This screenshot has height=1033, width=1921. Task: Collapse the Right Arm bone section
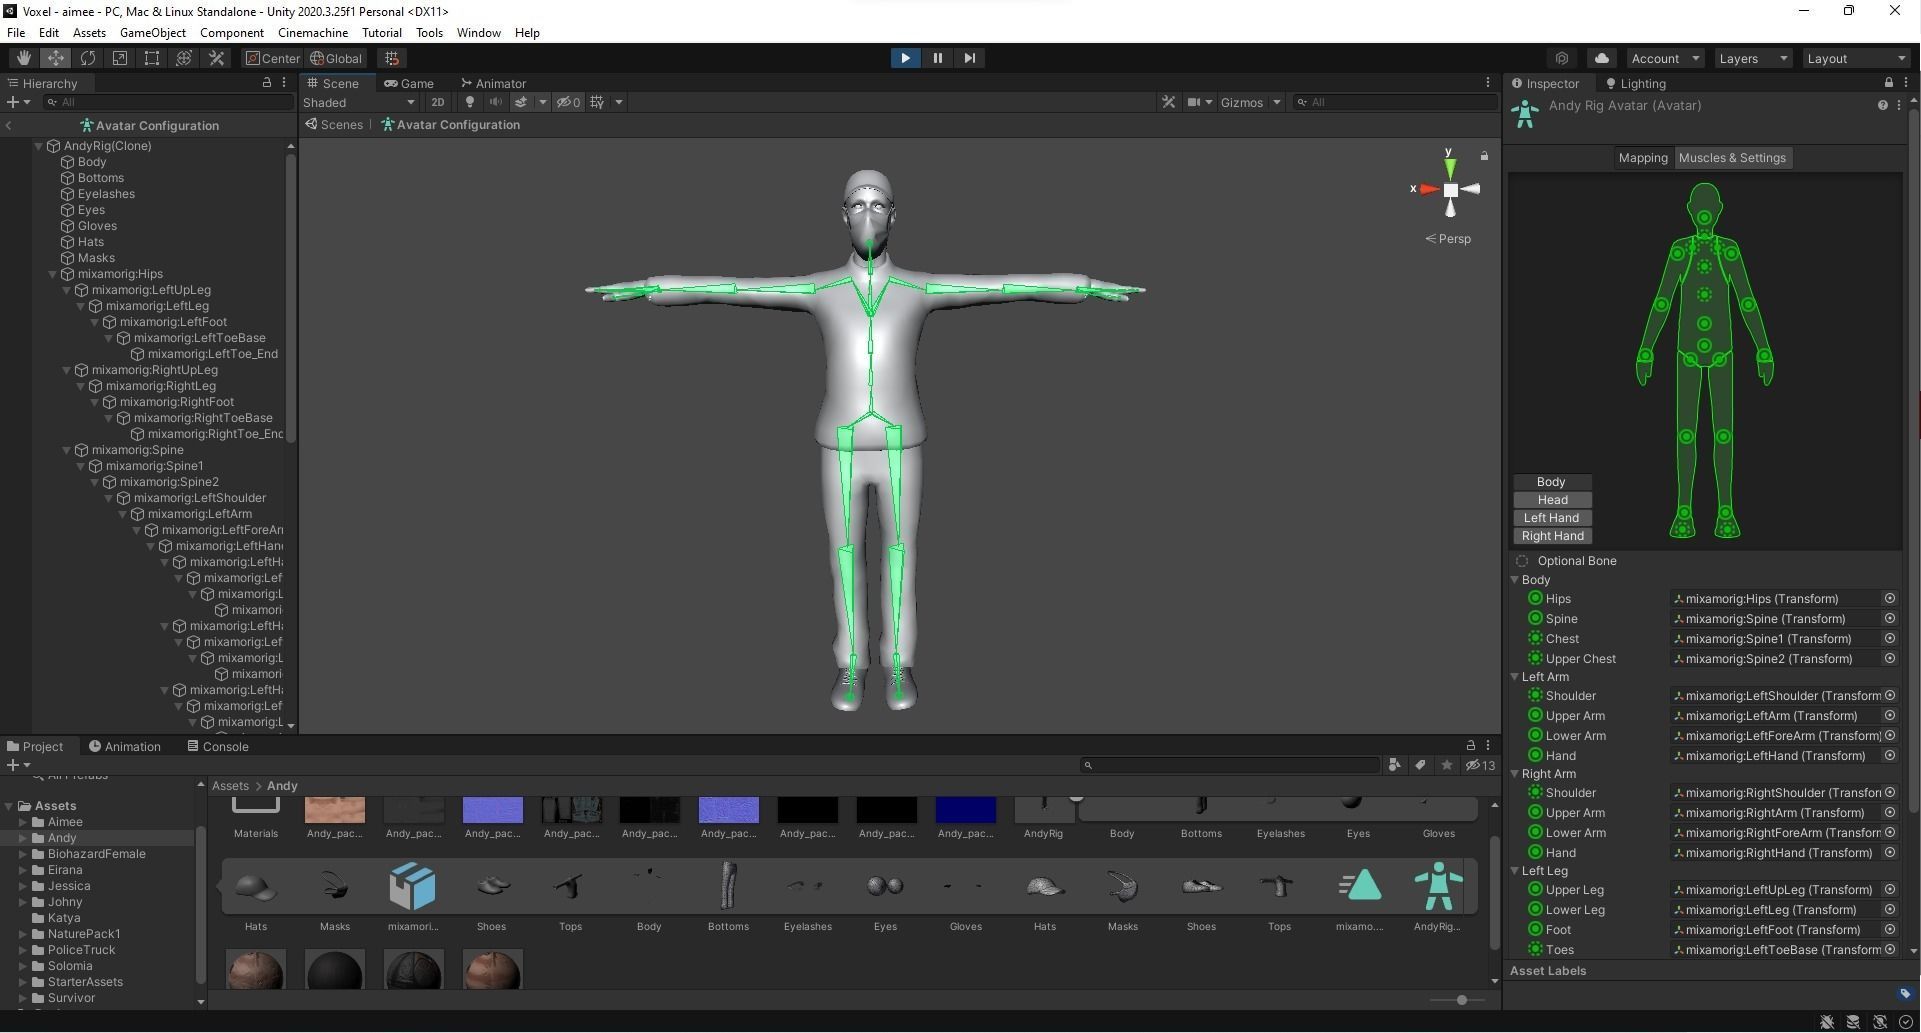(x=1515, y=774)
